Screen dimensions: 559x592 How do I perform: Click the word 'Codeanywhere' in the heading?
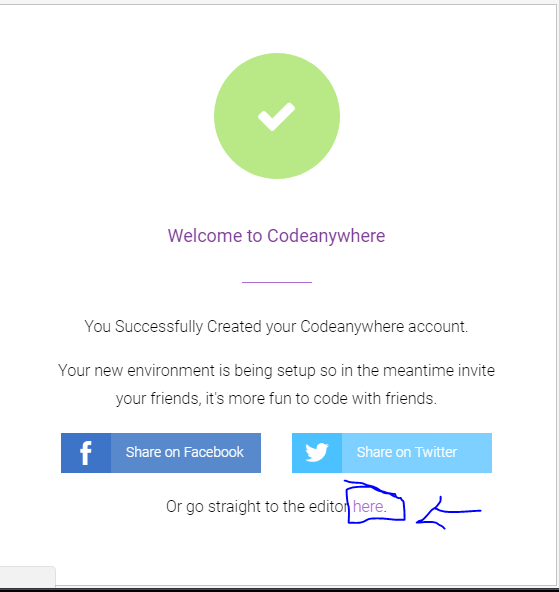point(326,236)
